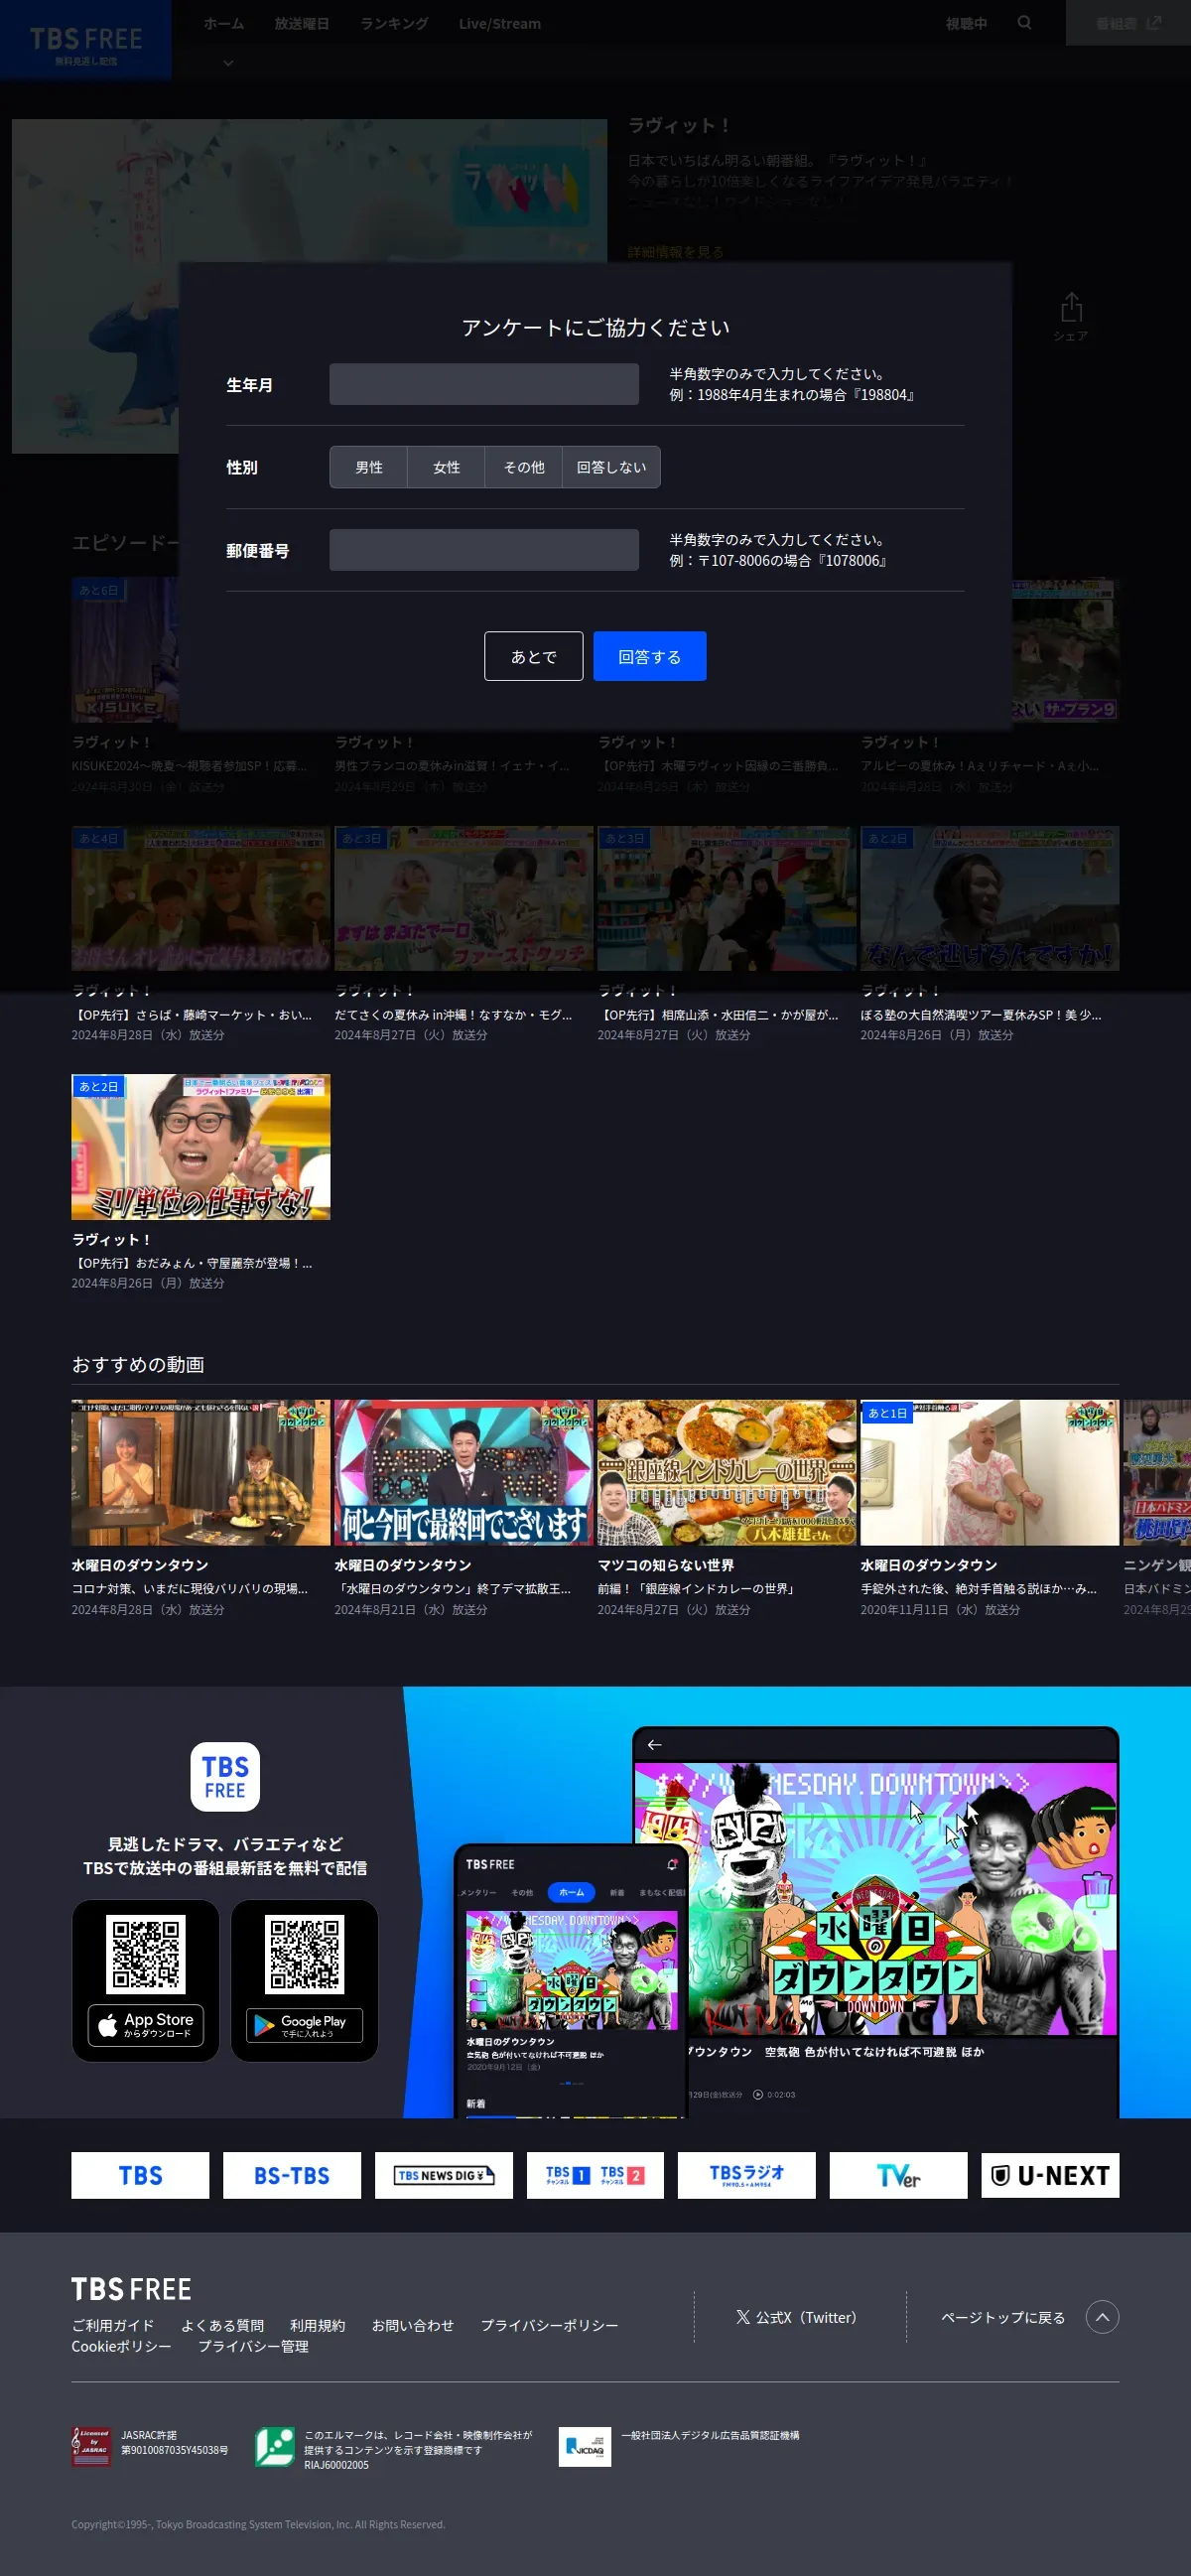Open だてさくの夏休み in沖縄 episode thumbnail
This screenshot has height=2576, width=1191.
(x=463, y=898)
